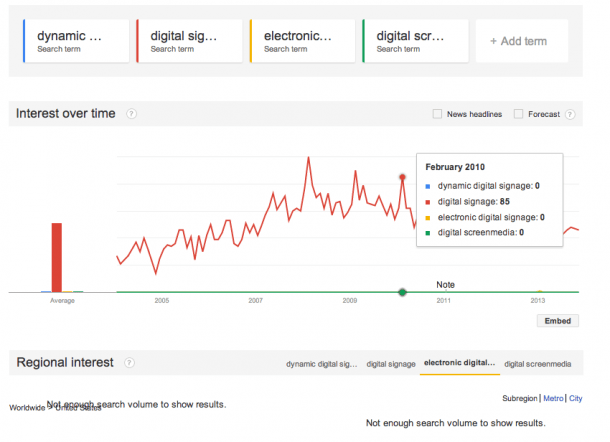Viewport: 610px width, 442px height.
Task: Select the green "digital scre..." search term box
Action: click(x=416, y=41)
